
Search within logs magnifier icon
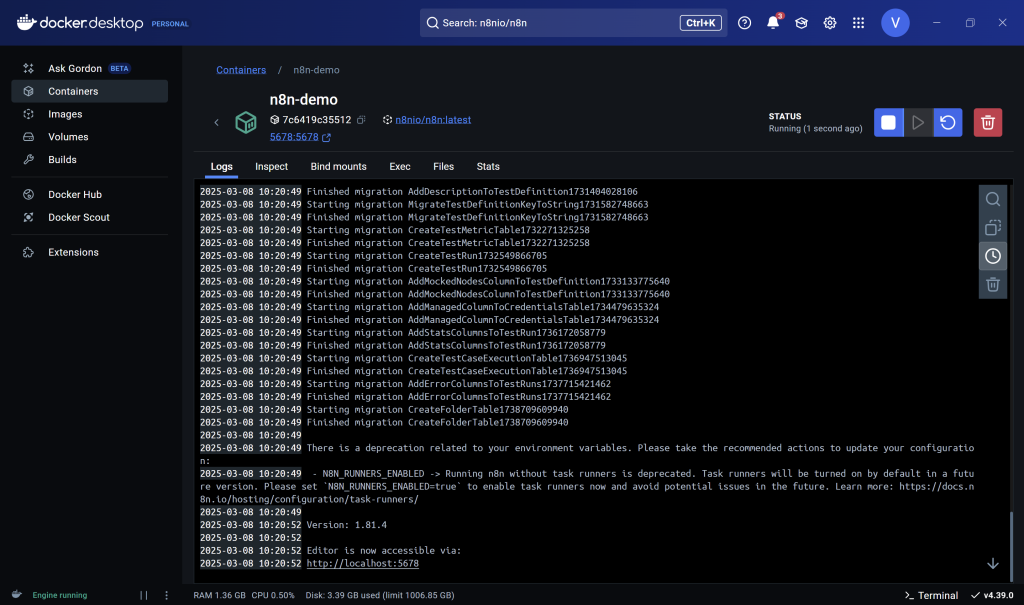coord(993,199)
